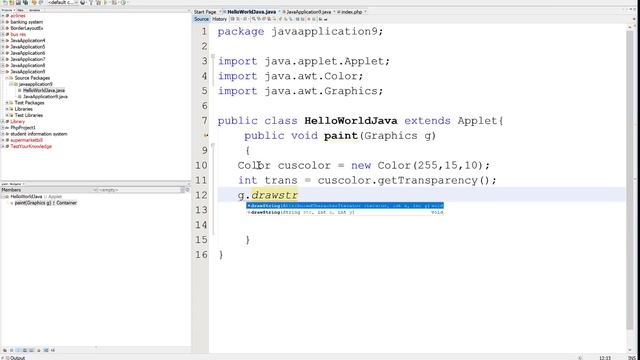The image size is (640, 360).
Task: Expand the bus res project node
Action: 3,34
